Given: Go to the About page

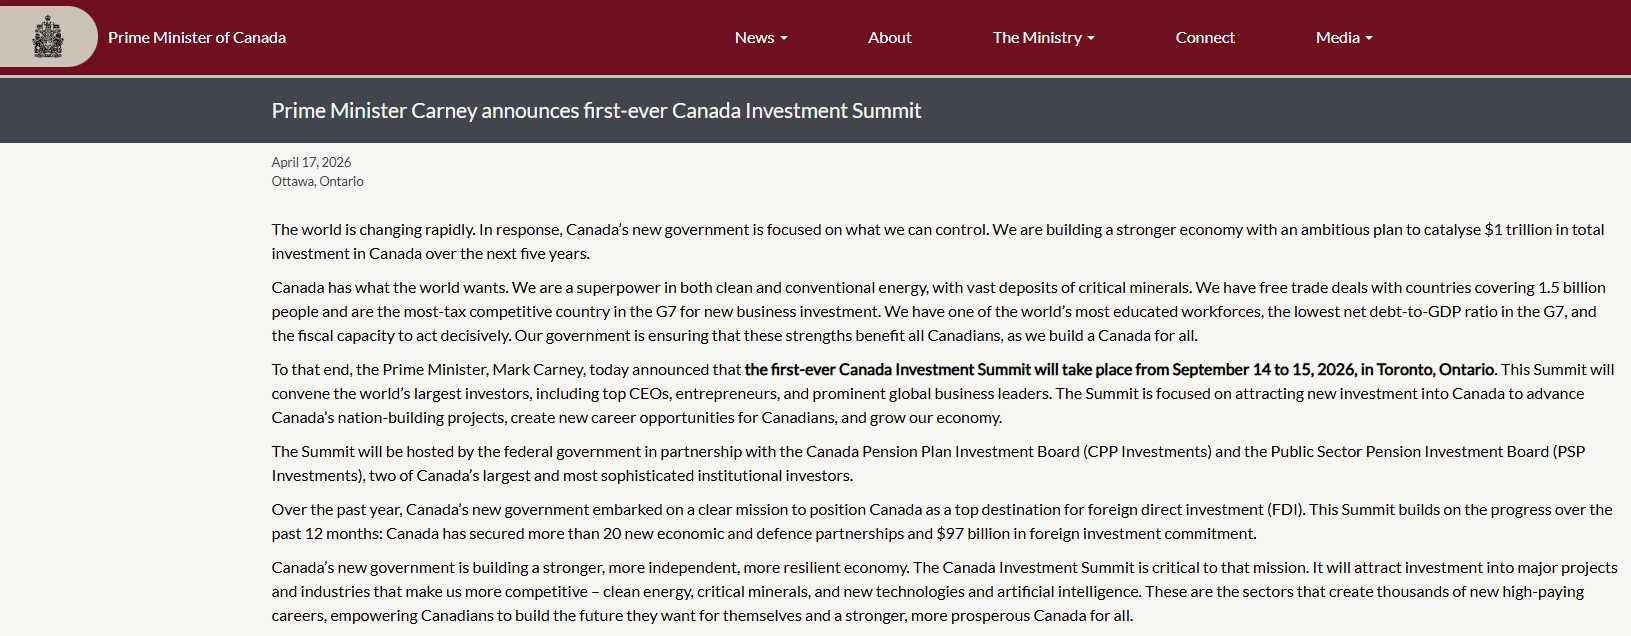Looking at the screenshot, I should point(889,38).
